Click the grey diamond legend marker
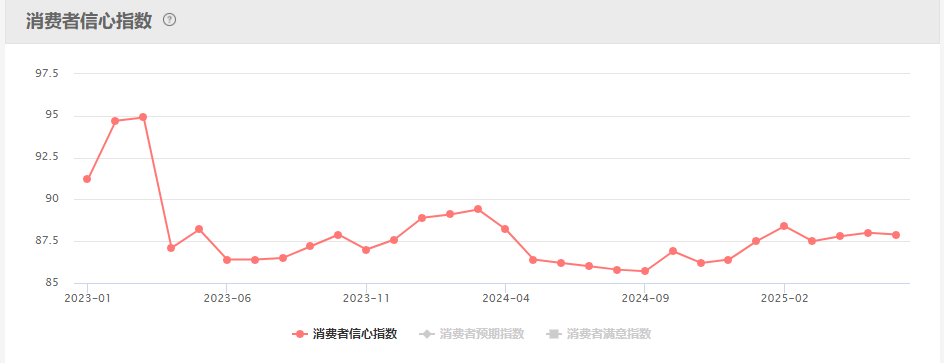This screenshot has width=944, height=363. (427, 334)
